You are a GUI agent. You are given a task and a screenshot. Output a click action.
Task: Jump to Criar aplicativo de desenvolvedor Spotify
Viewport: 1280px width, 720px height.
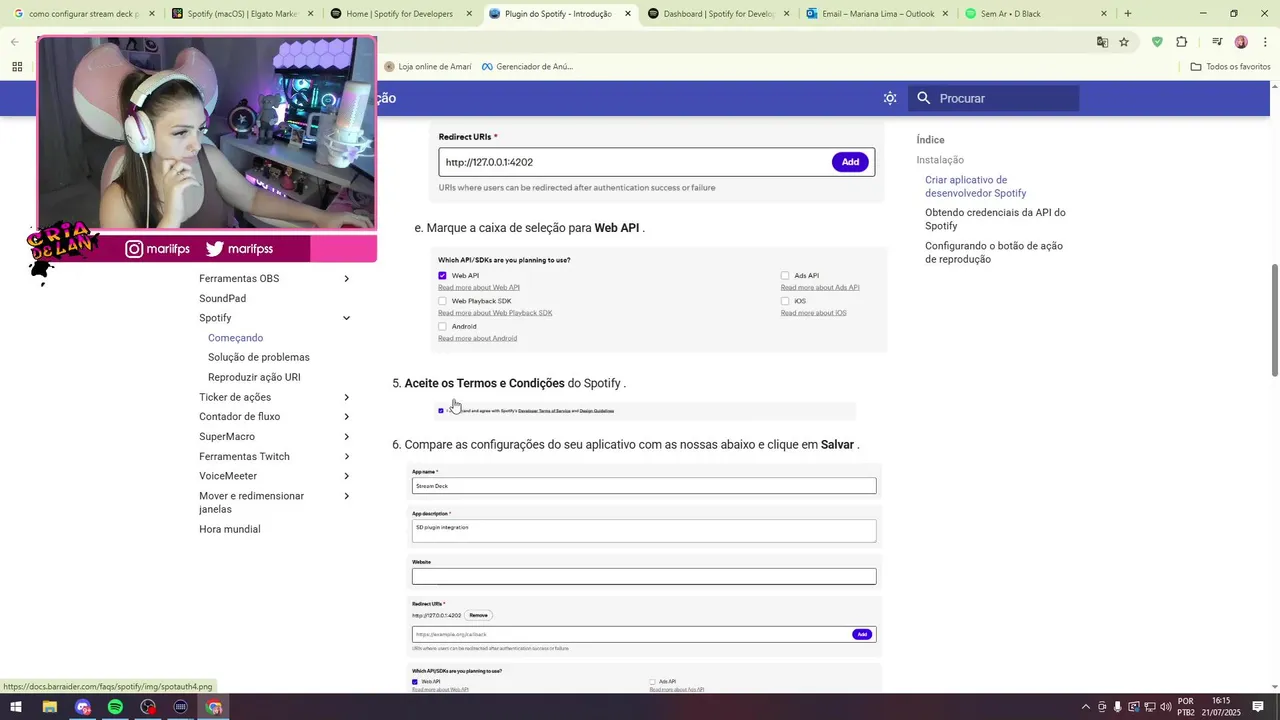(x=975, y=186)
